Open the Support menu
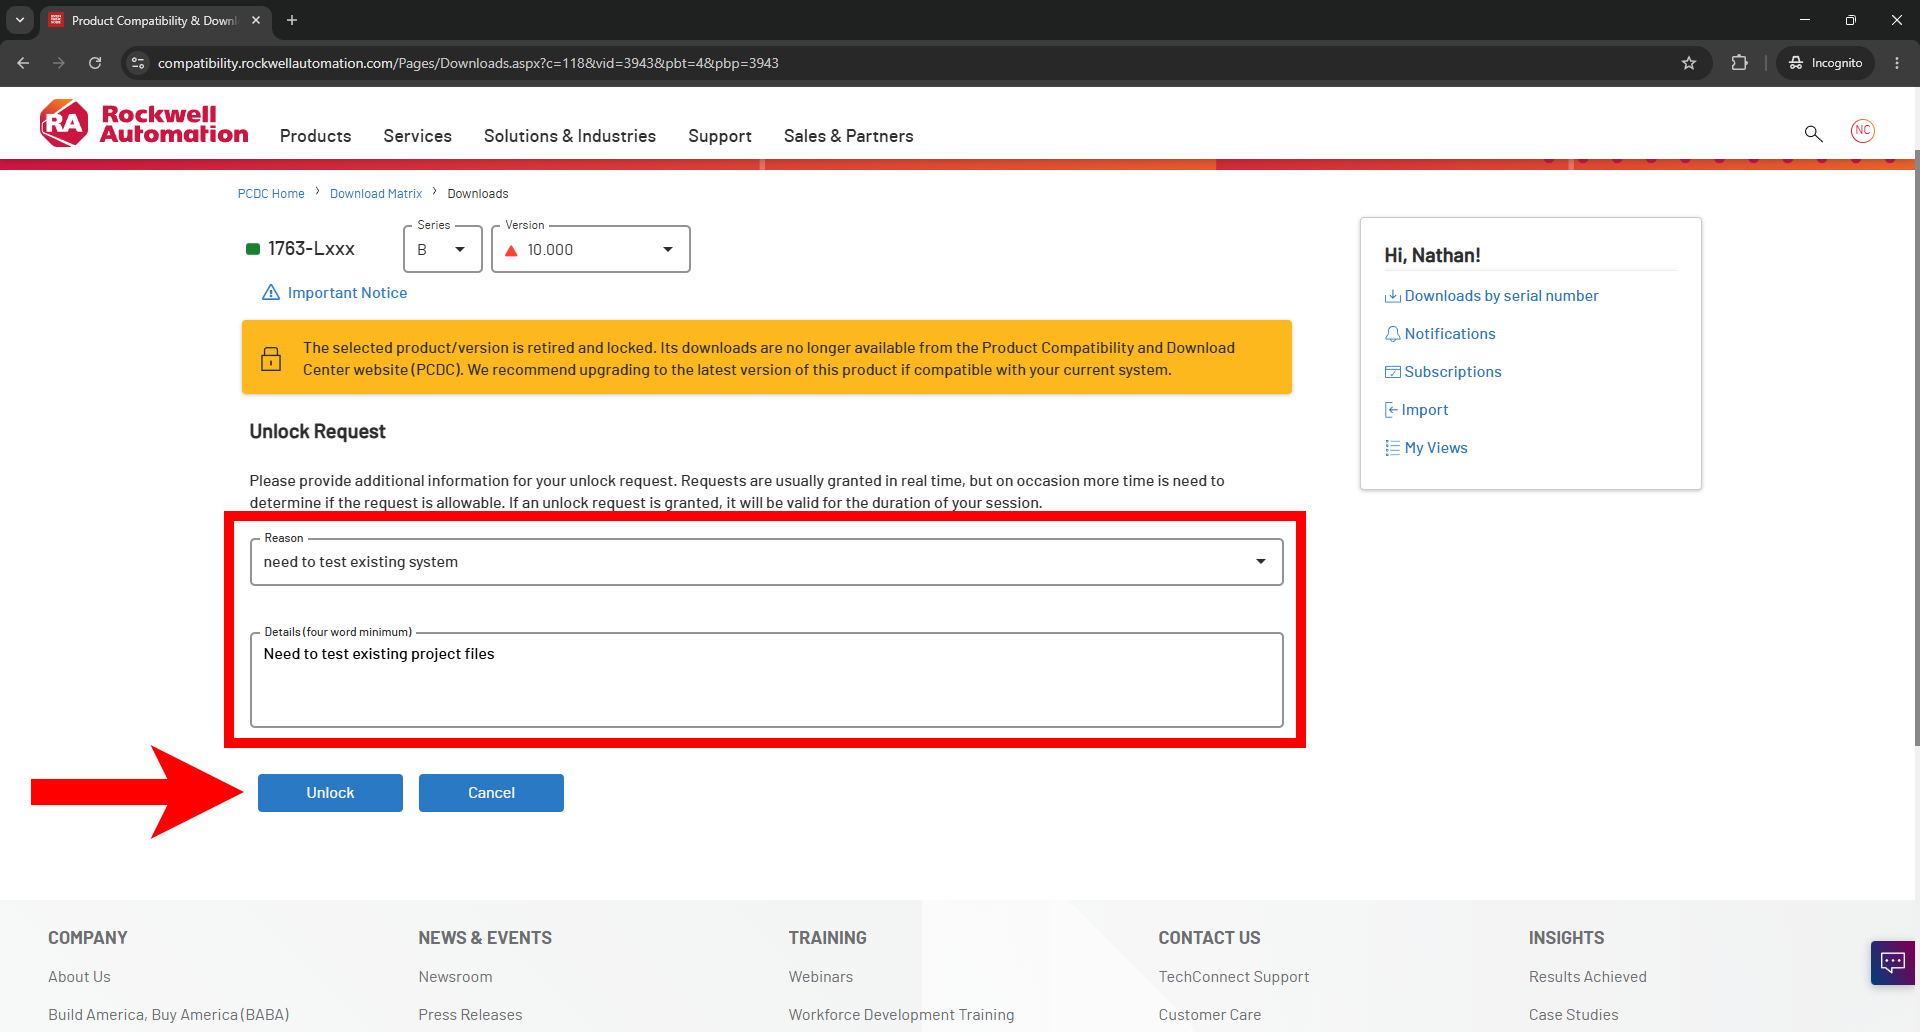This screenshot has width=1920, height=1032. click(x=720, y=136)
